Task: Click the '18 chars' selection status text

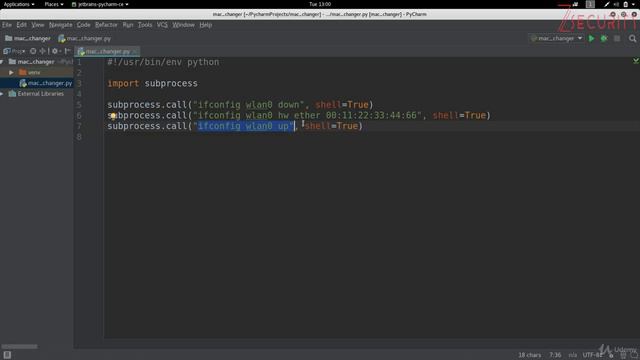Action: click(529, 355)
